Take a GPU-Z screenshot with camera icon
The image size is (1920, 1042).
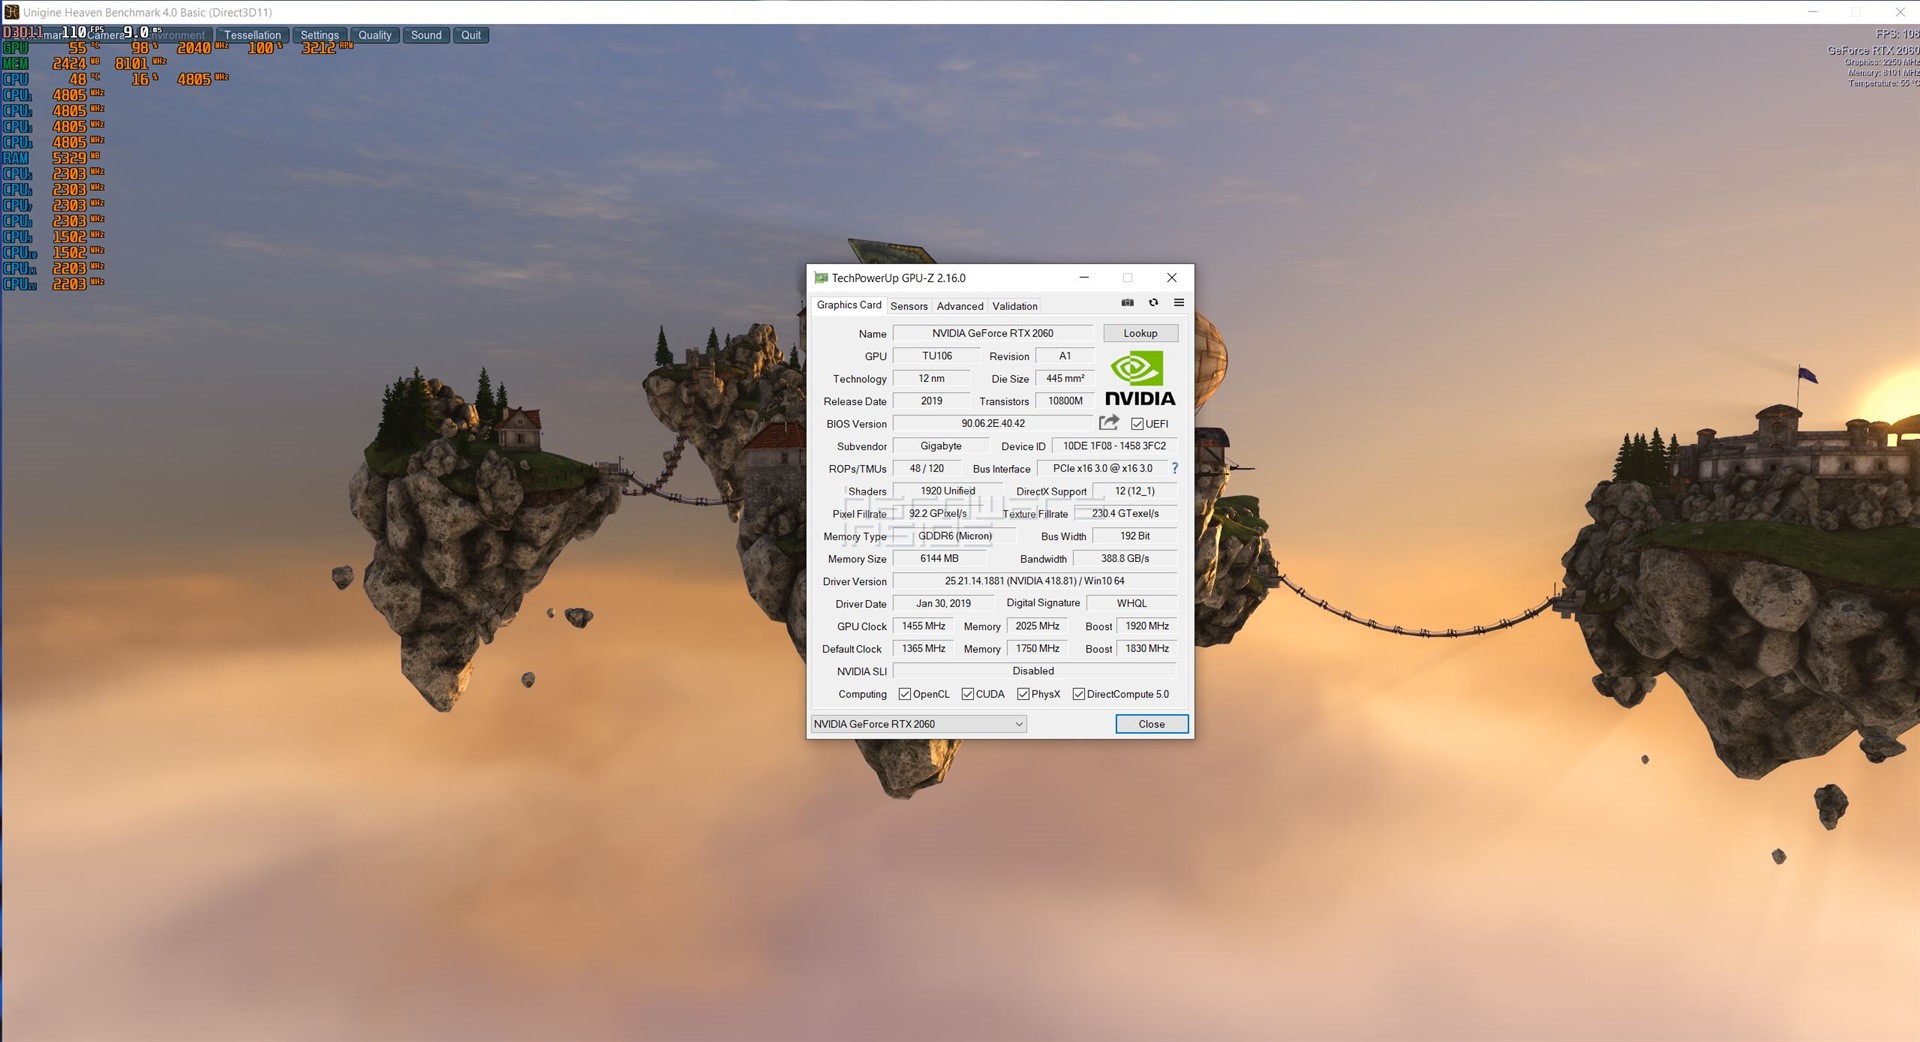pyautogui.click(x=1127, y=303)
